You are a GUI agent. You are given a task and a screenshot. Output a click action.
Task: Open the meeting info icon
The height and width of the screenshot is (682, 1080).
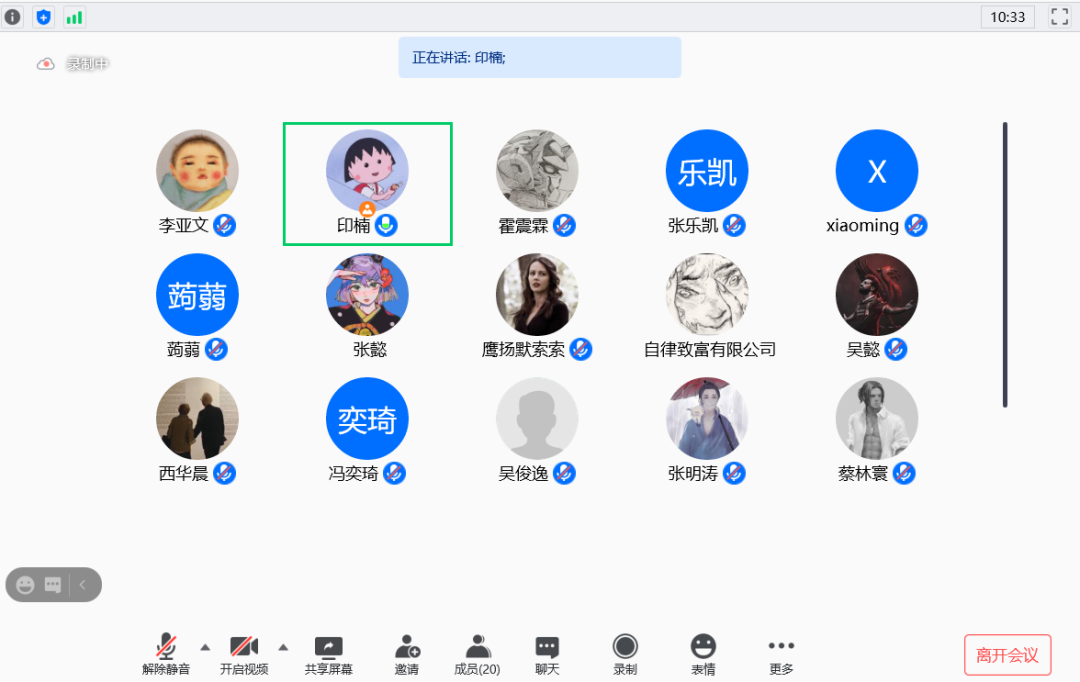point(13,17)
